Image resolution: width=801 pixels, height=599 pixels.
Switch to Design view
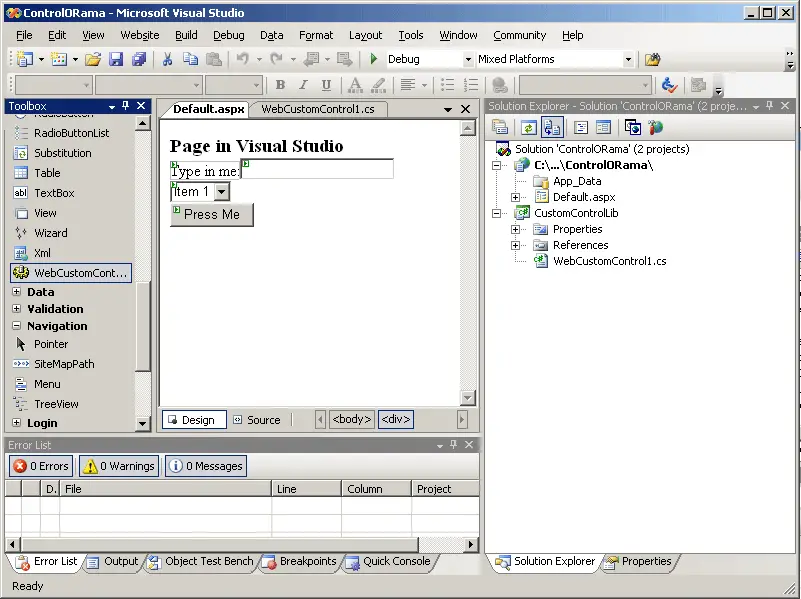(x=194, y=420)
